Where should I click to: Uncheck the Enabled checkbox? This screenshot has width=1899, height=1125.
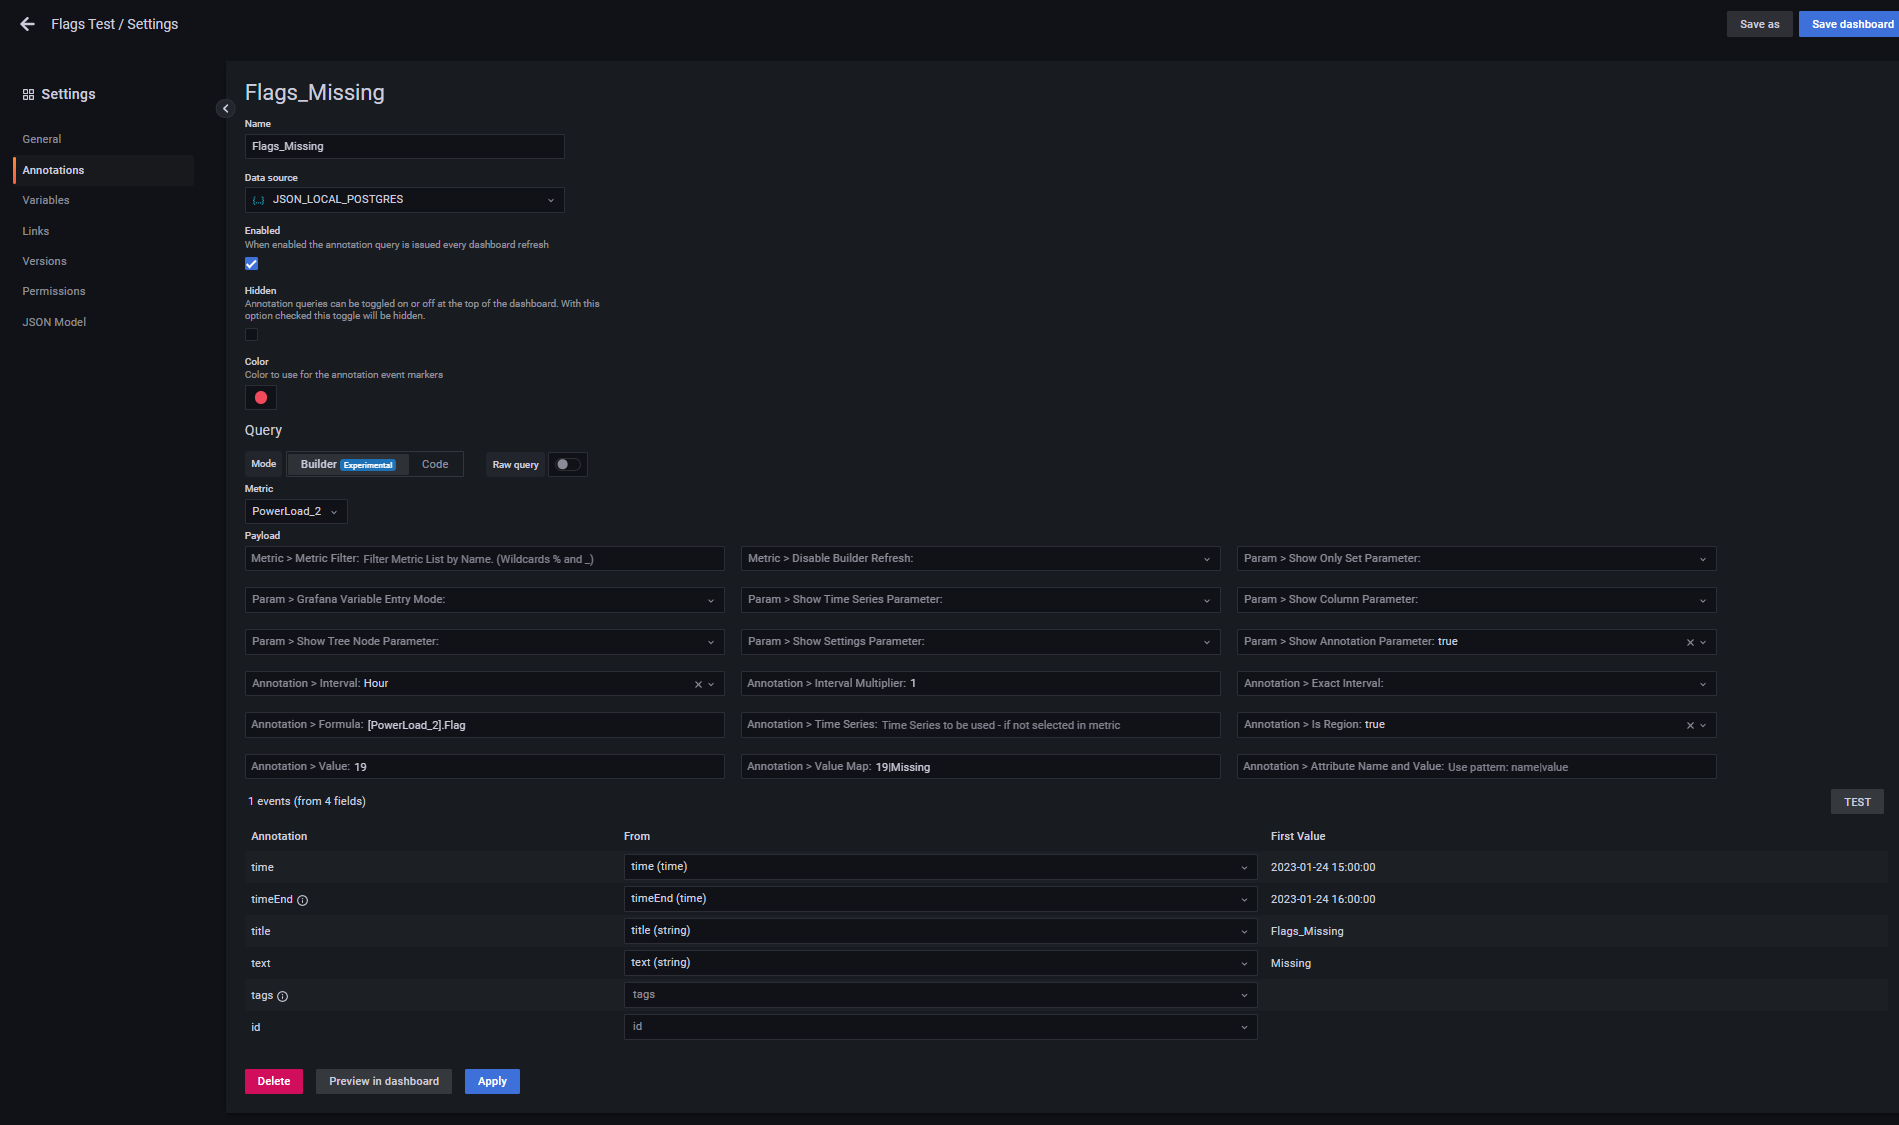tap(251, 264)
